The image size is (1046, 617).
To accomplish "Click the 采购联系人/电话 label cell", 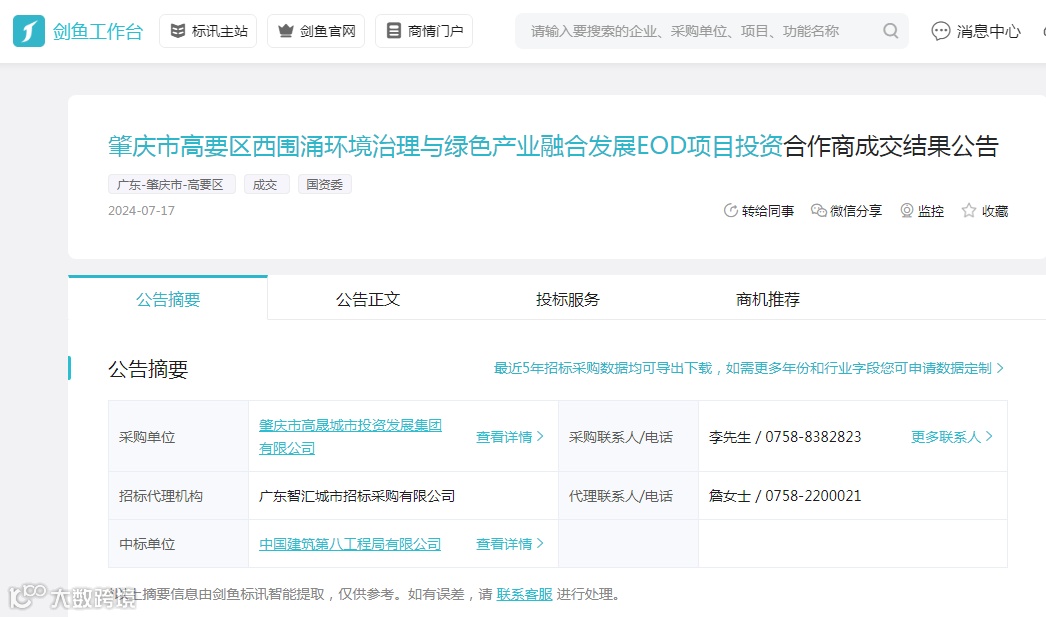I will 628,436.
